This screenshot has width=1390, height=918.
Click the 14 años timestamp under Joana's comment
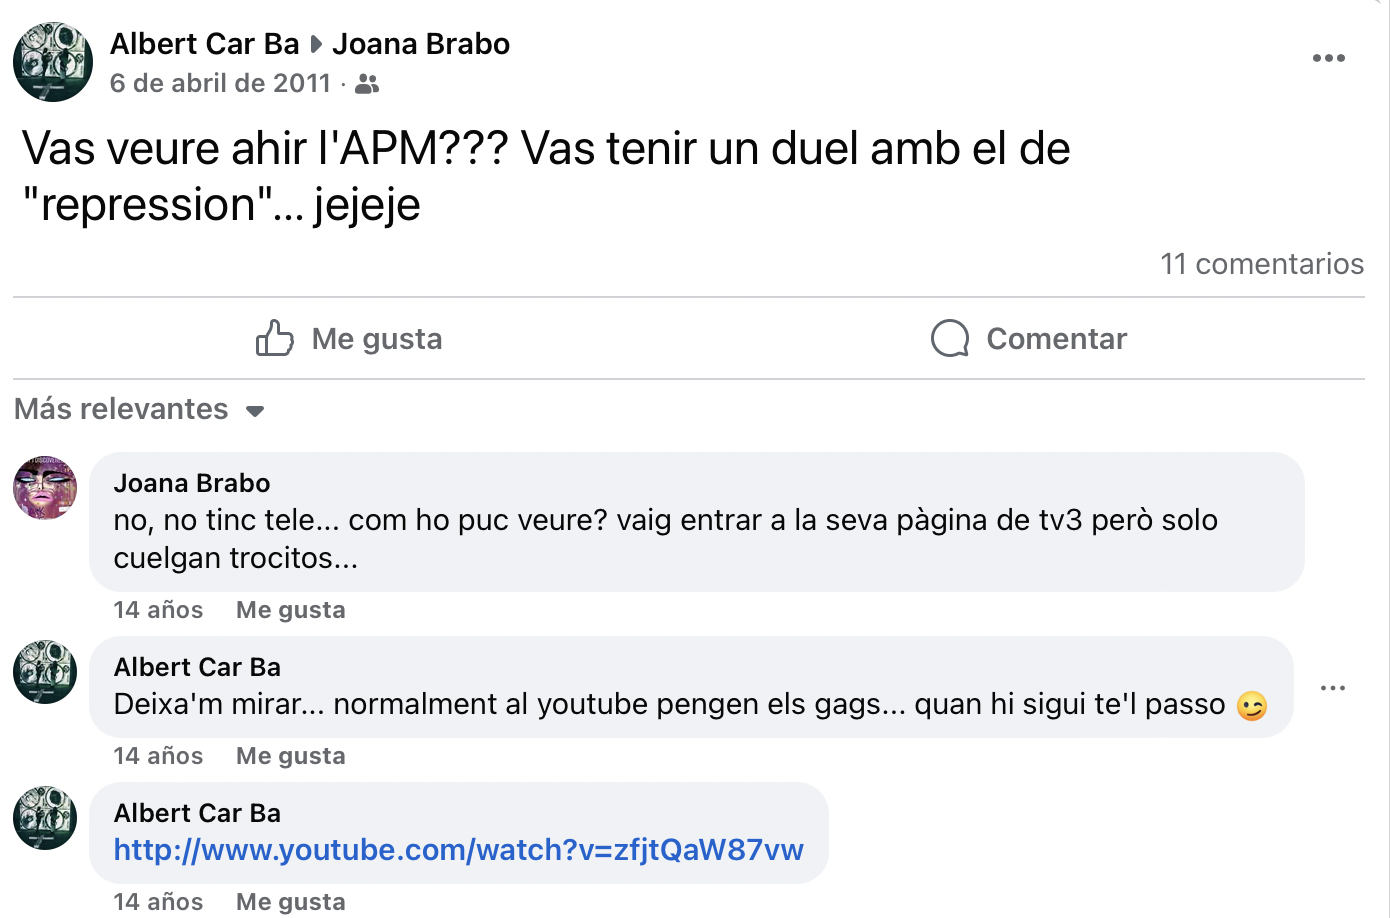click(x=158, y=610)
